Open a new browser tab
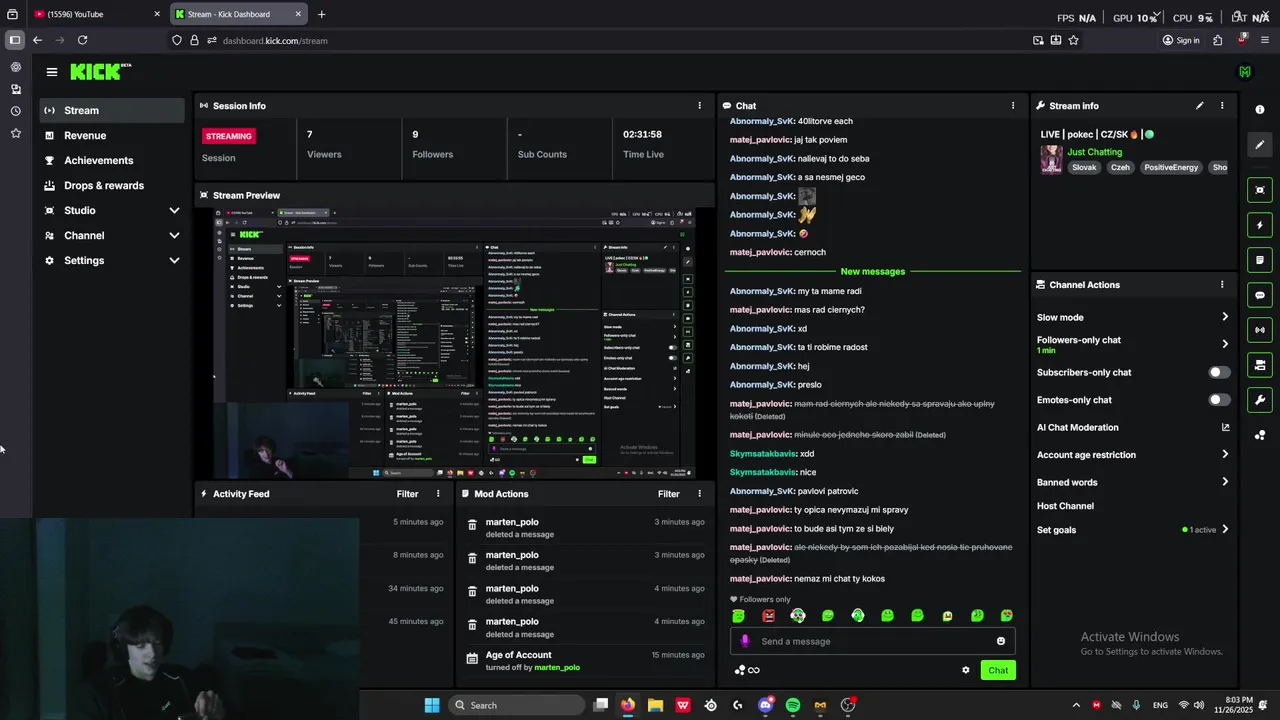Viewport: 1280px width, 720px height. [321, 14]
